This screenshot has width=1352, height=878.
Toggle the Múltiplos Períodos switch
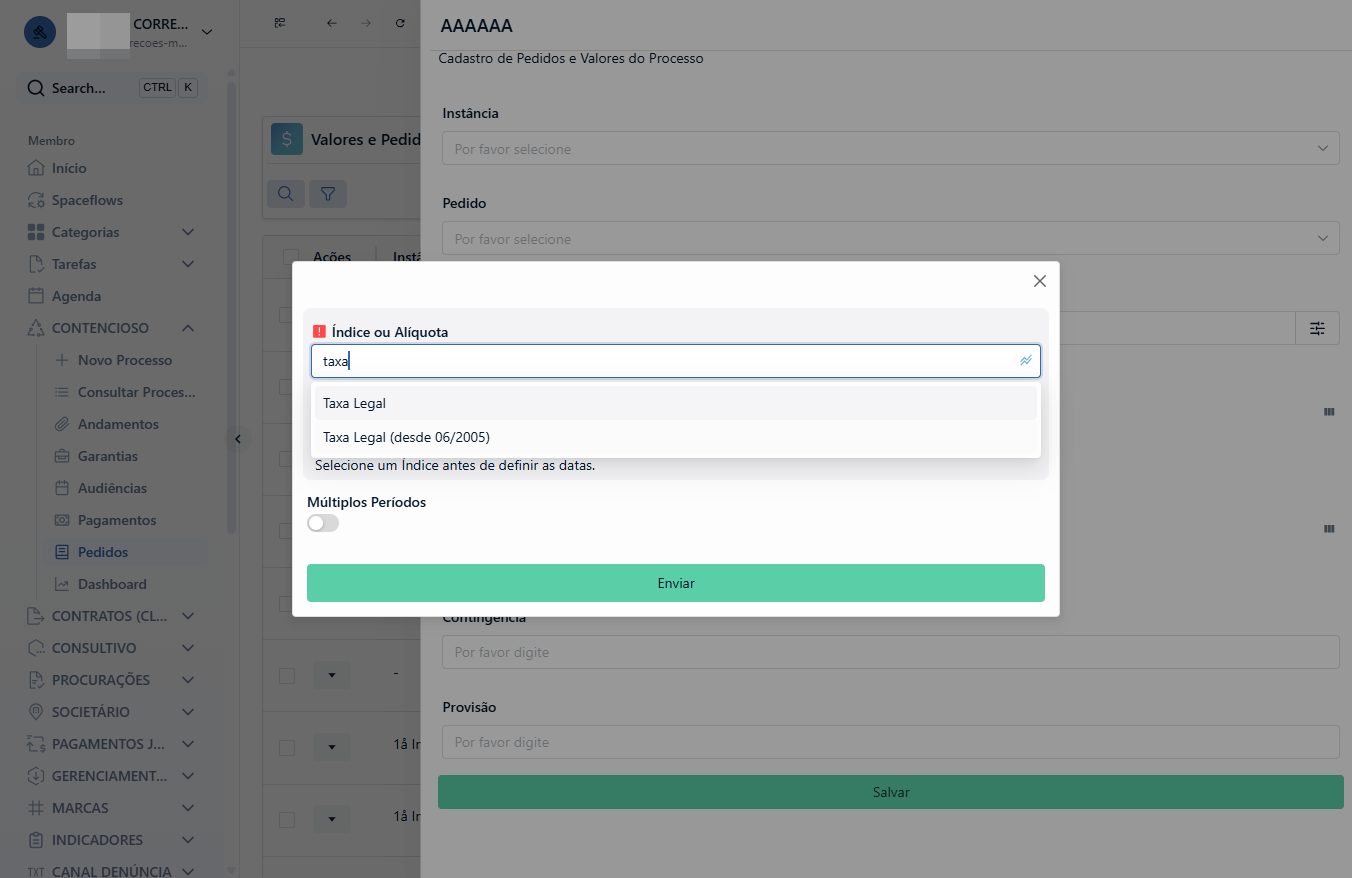click(323, 523)
